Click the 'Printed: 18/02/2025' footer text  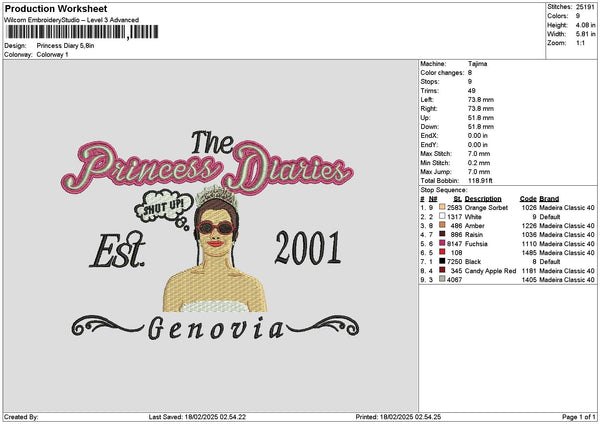(x=398, y=417)
